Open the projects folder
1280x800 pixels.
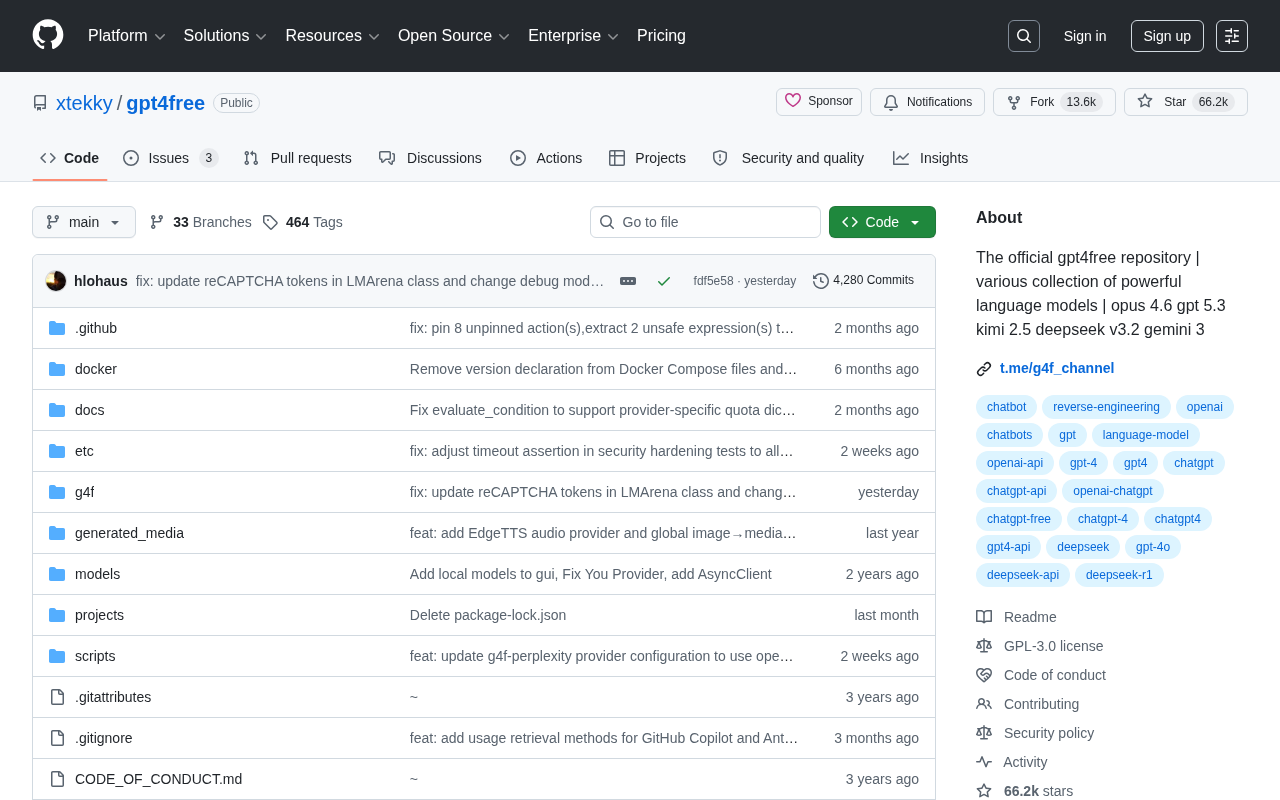click(x=99, y=615)
